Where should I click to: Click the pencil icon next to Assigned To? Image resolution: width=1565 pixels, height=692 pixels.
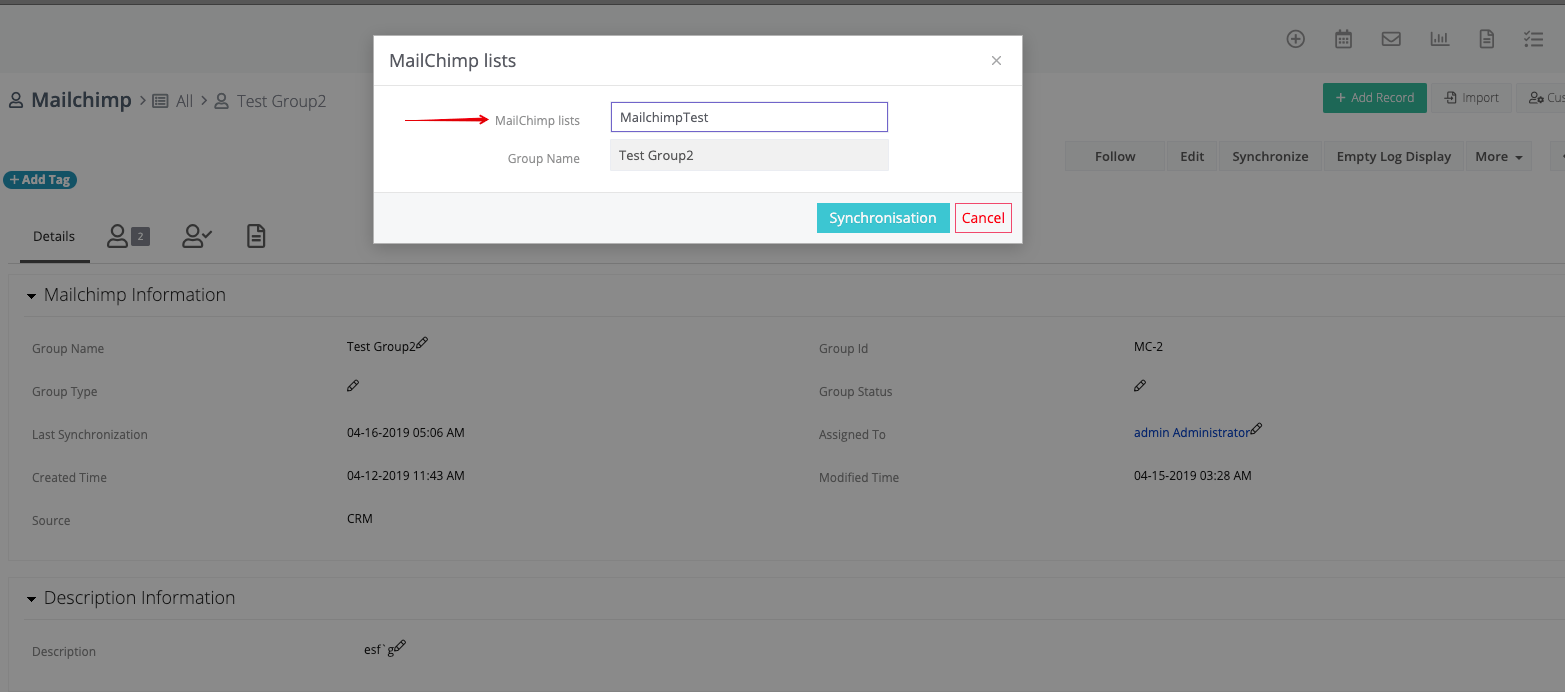tap(1258, 428)
